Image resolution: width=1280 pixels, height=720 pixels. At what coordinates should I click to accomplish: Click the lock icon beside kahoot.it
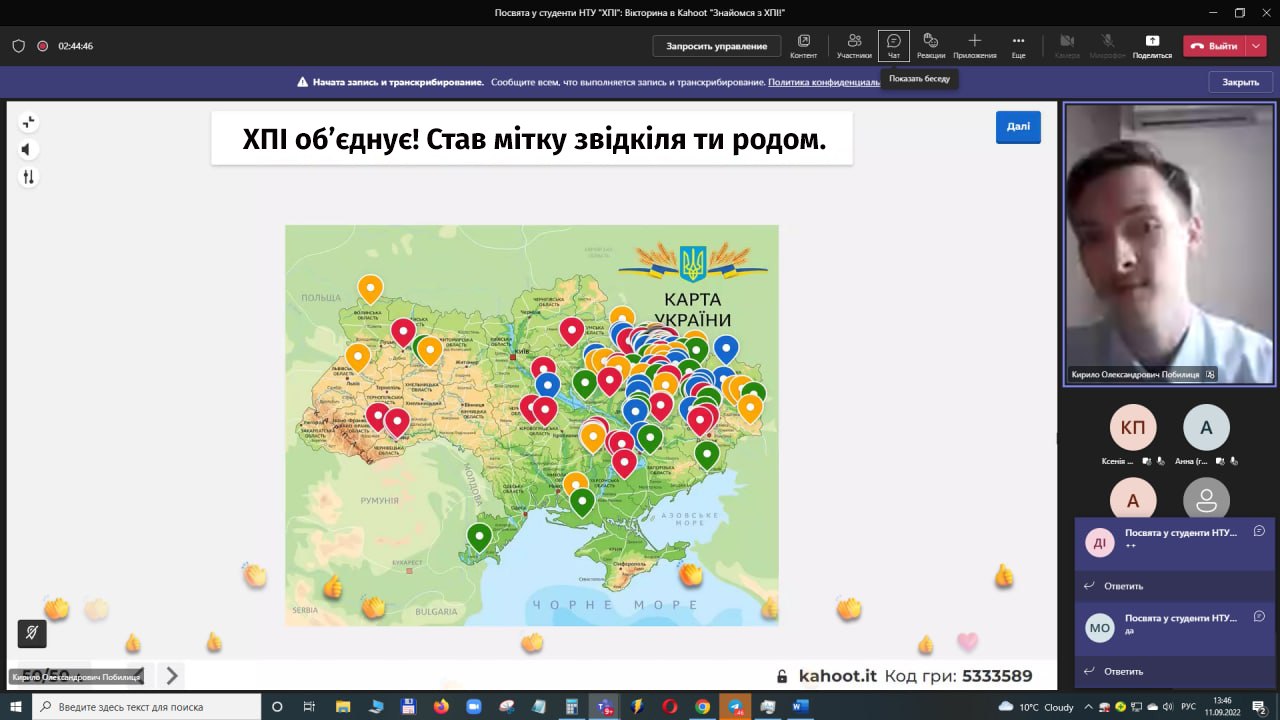(782, 676)
